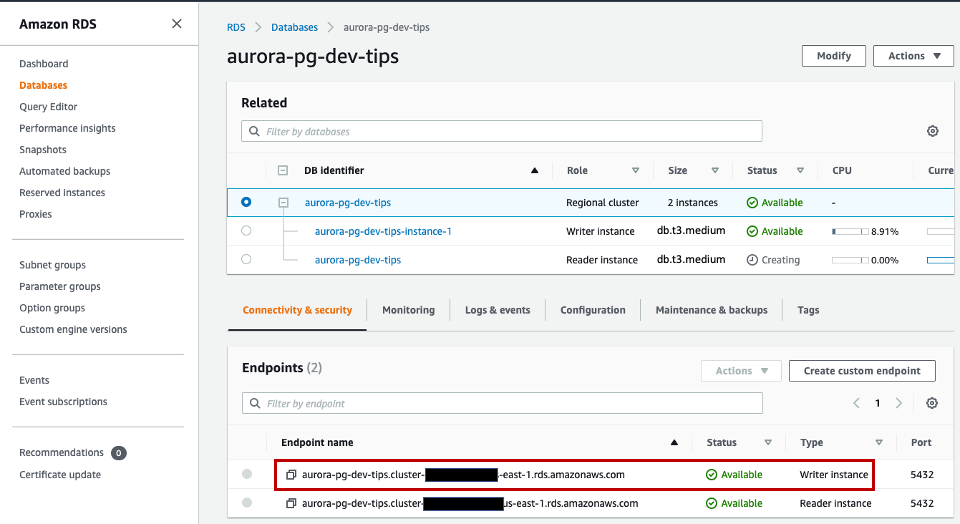Image resolution: width=960 pixels, height=524 pixels.
Task: Open aurora-pg-dev-tips cluster link
Action: click(x=348, y=203)
